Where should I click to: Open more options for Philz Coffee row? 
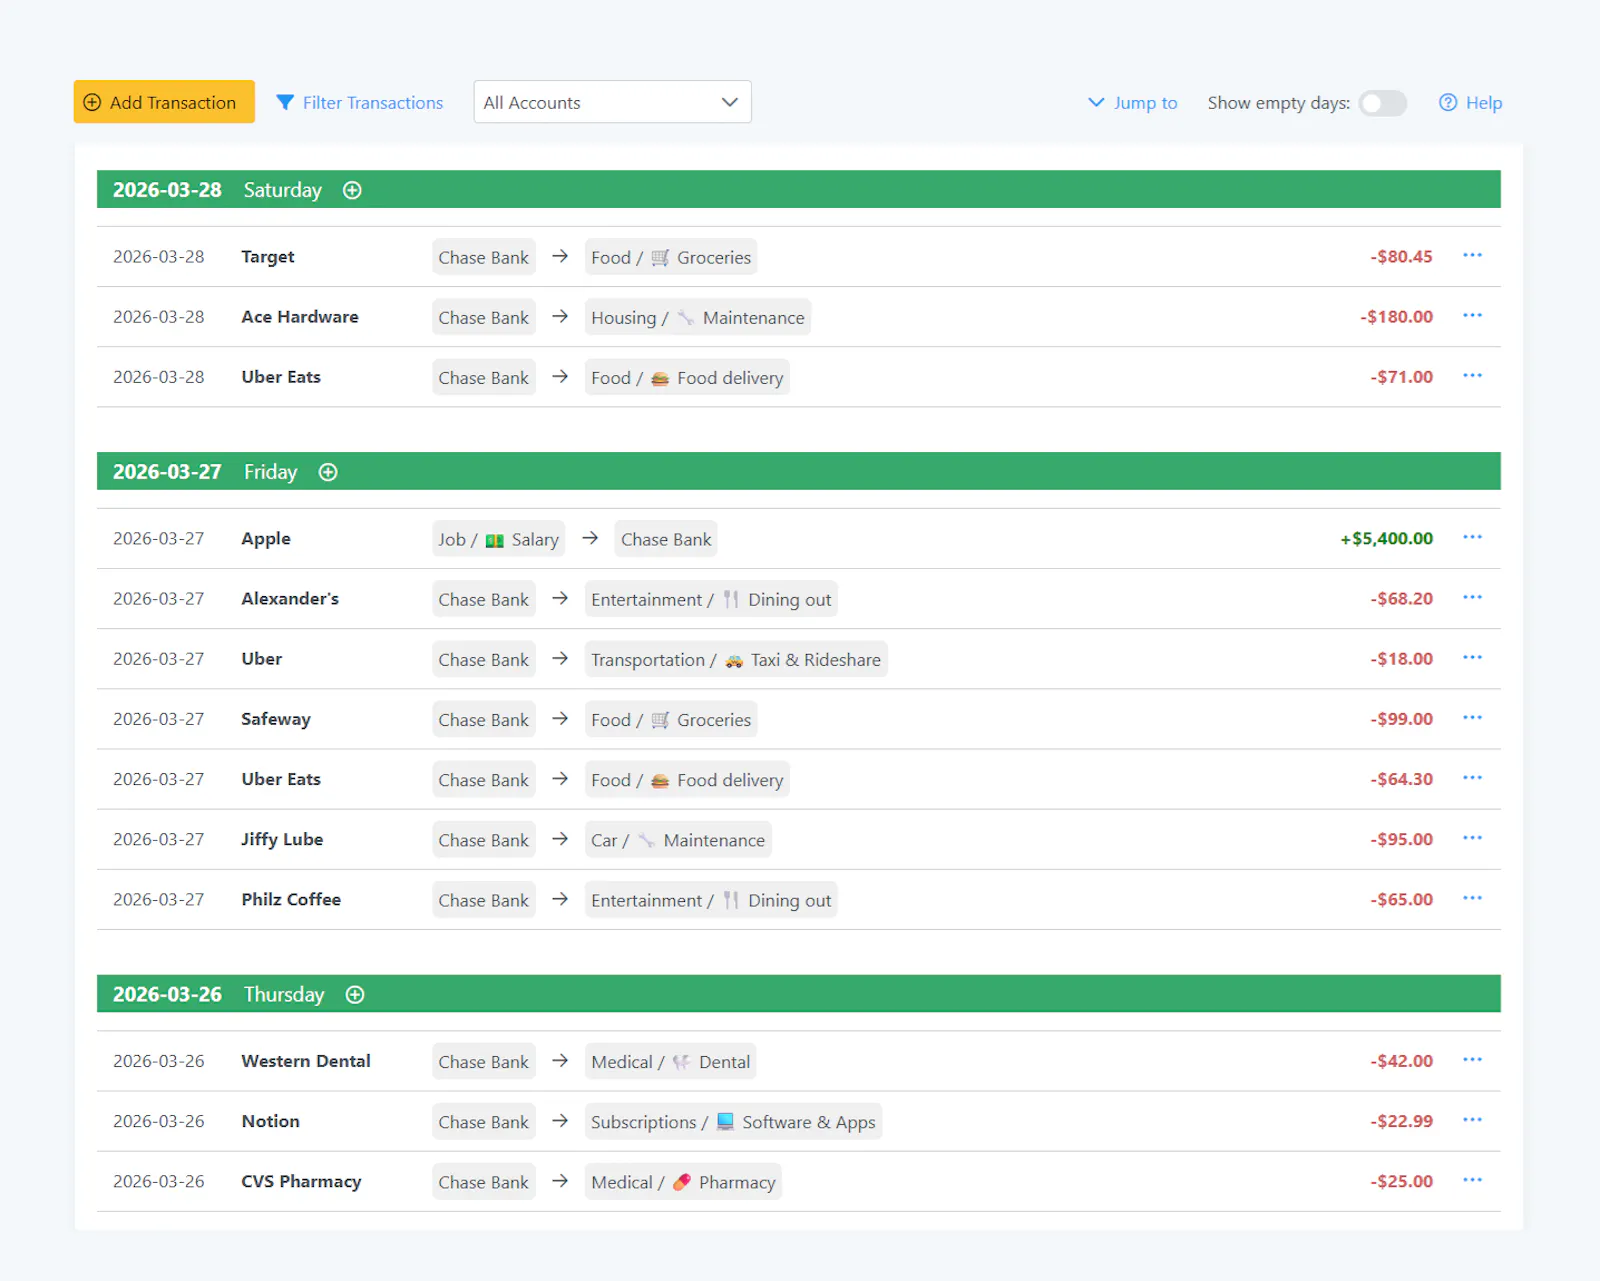(x=1472, y=899)
